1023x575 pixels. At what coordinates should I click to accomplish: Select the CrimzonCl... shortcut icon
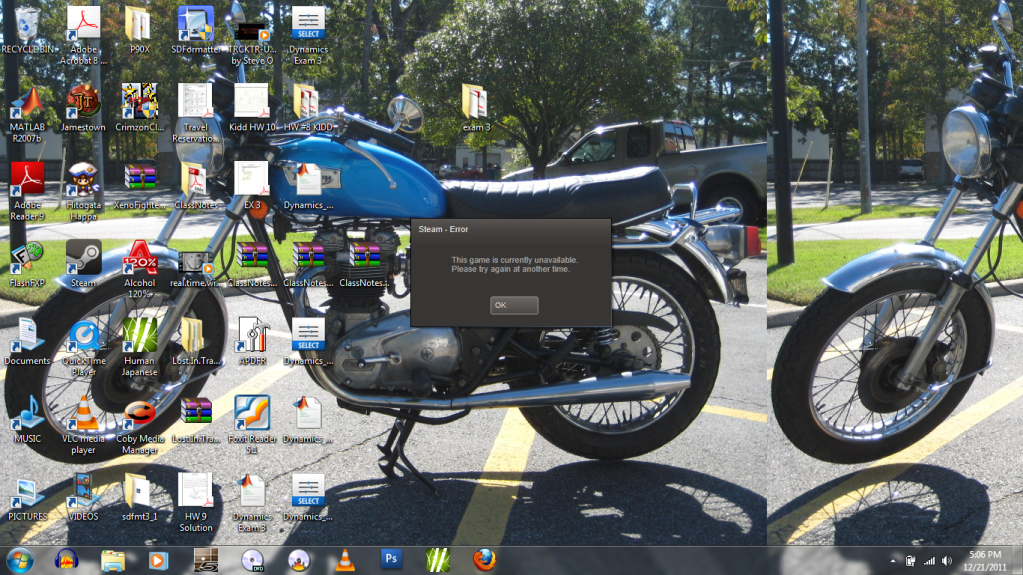[139, 108]
